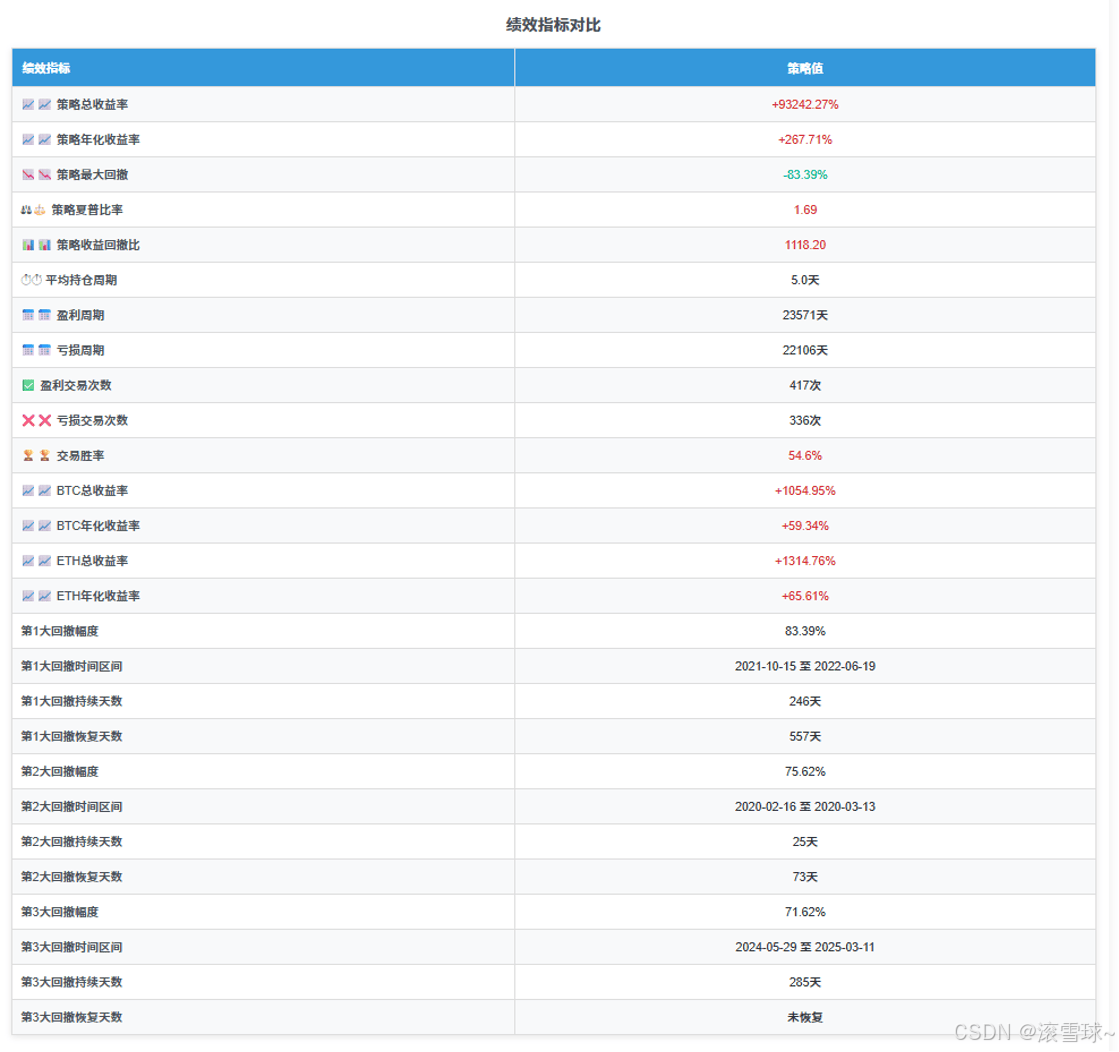Click the 71.62% value
Viewport: 1119px width, 1052px height.
pos(805,912)
